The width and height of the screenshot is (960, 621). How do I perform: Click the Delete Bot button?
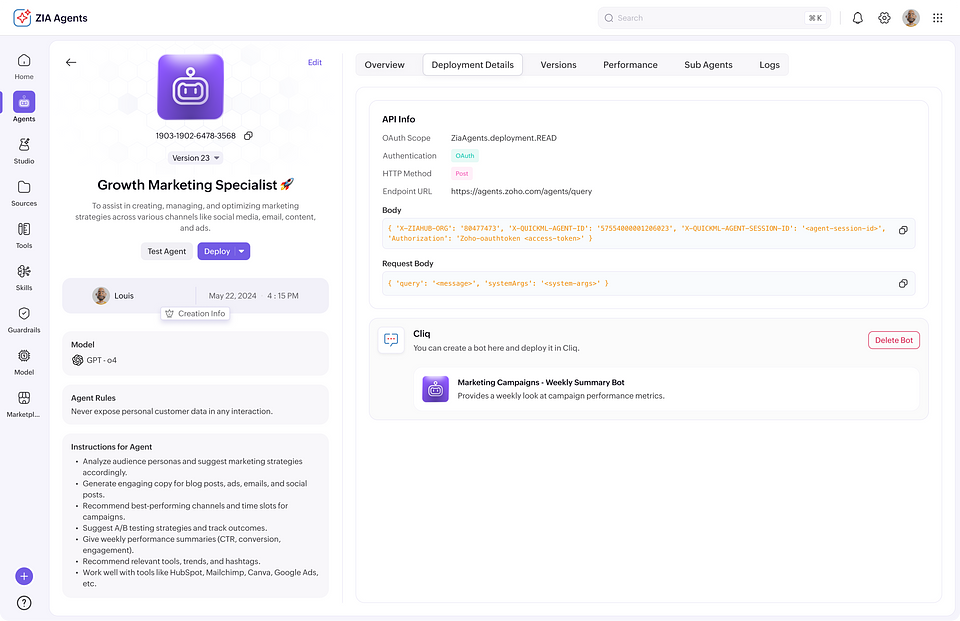894,341
